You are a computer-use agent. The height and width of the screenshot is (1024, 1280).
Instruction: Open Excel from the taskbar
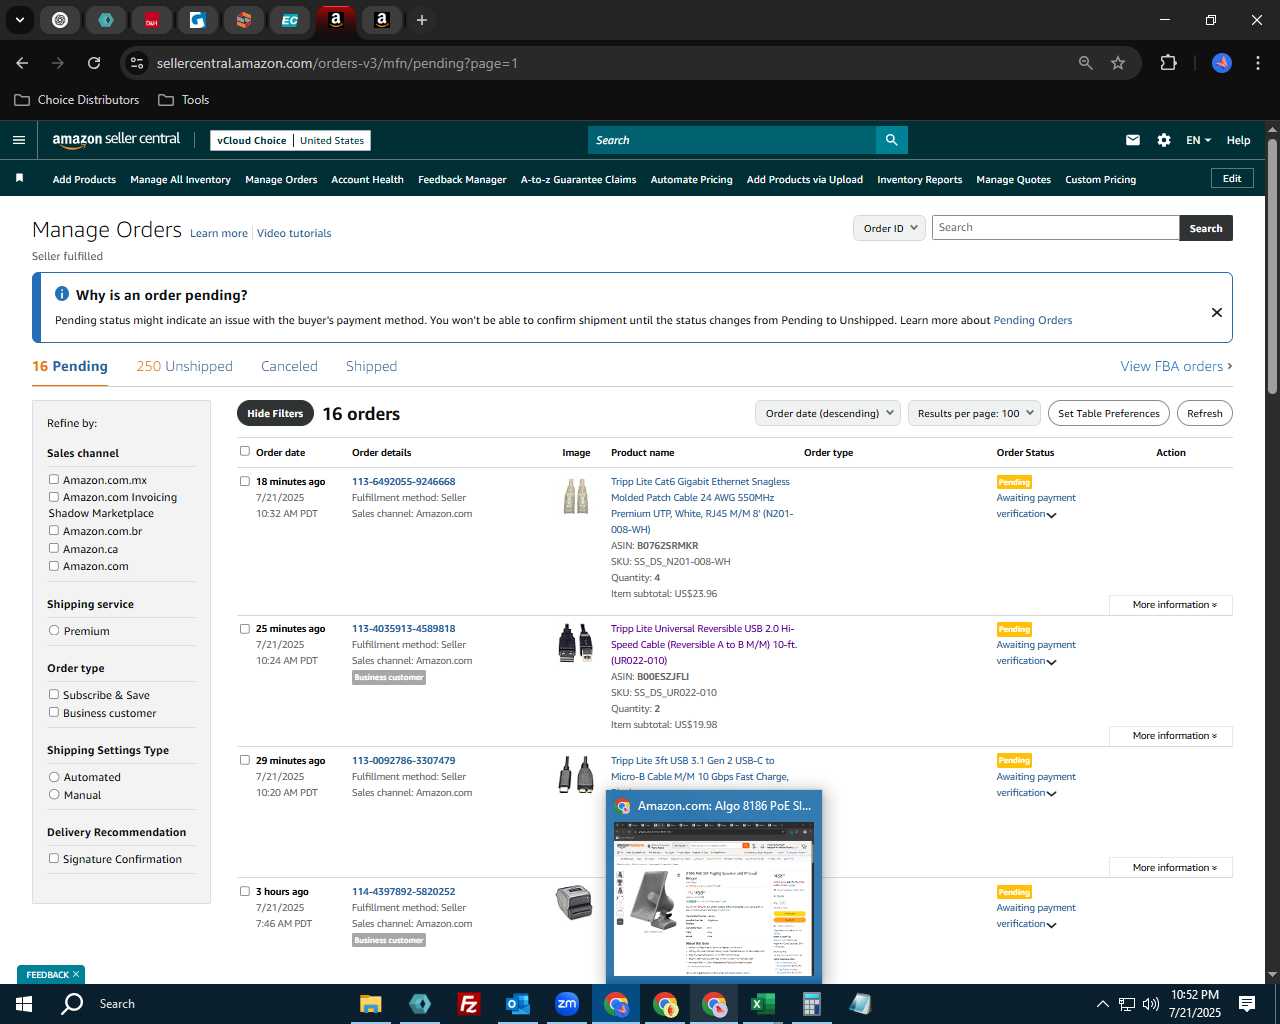[x=762, y=1004]
